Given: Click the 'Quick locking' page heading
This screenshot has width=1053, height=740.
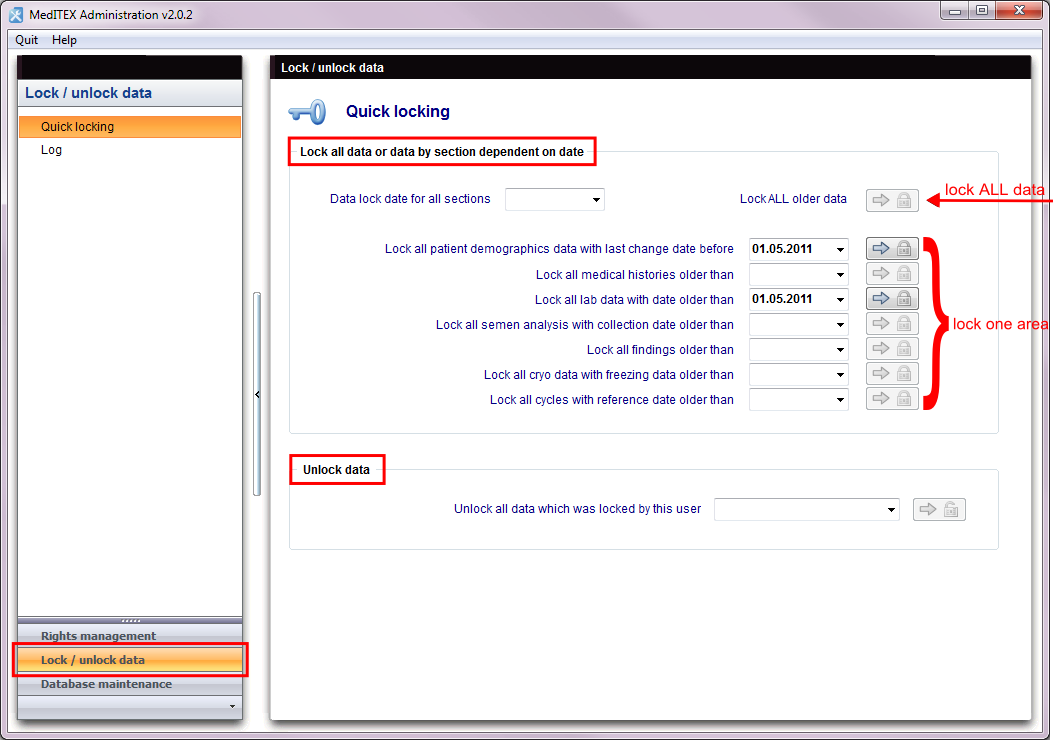Looking at the screenshot, I should click(x=398, y=111).
